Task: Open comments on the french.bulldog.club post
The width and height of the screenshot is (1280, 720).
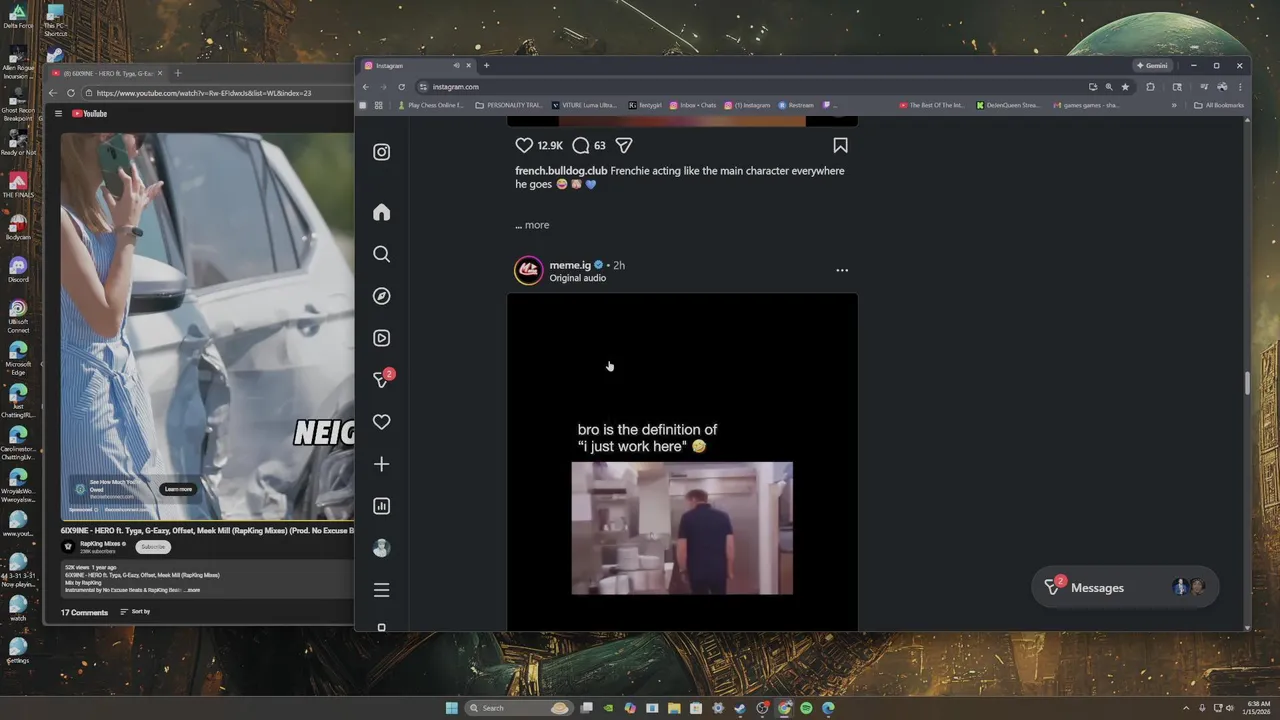Action: point(581,145)
